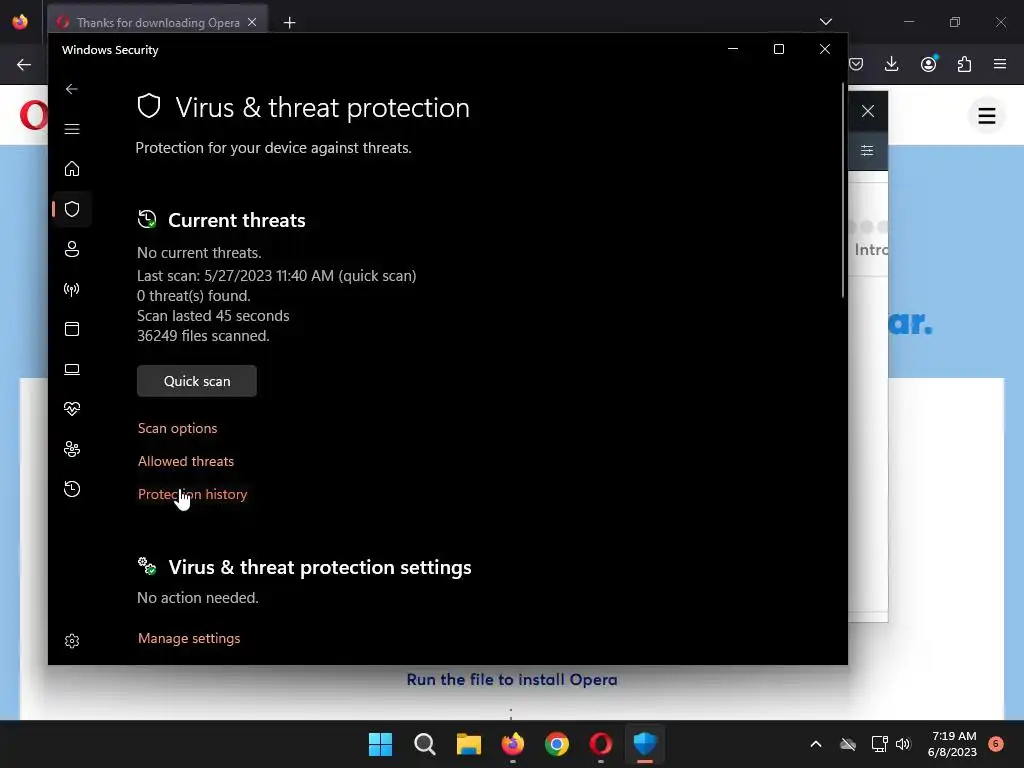Open Opera from taskbar
The height and width of the screenshot is (768, 1024).
click(x=601, y=744)
